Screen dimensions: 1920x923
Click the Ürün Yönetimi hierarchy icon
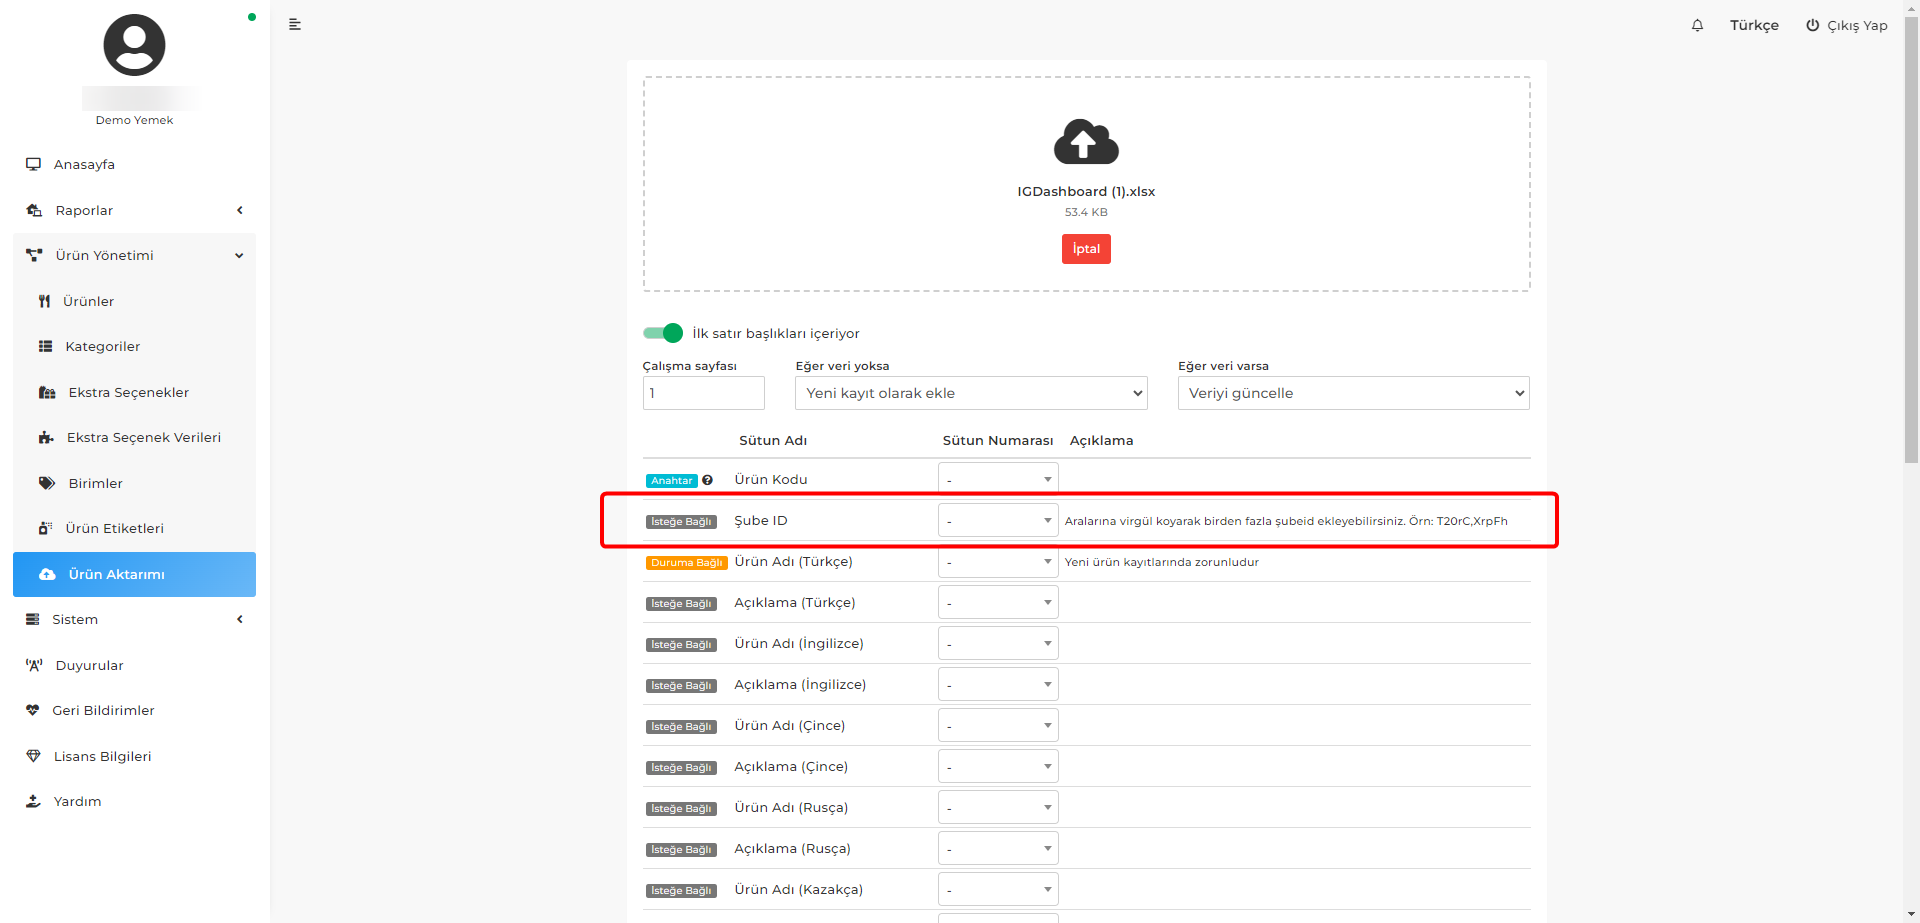34,255
